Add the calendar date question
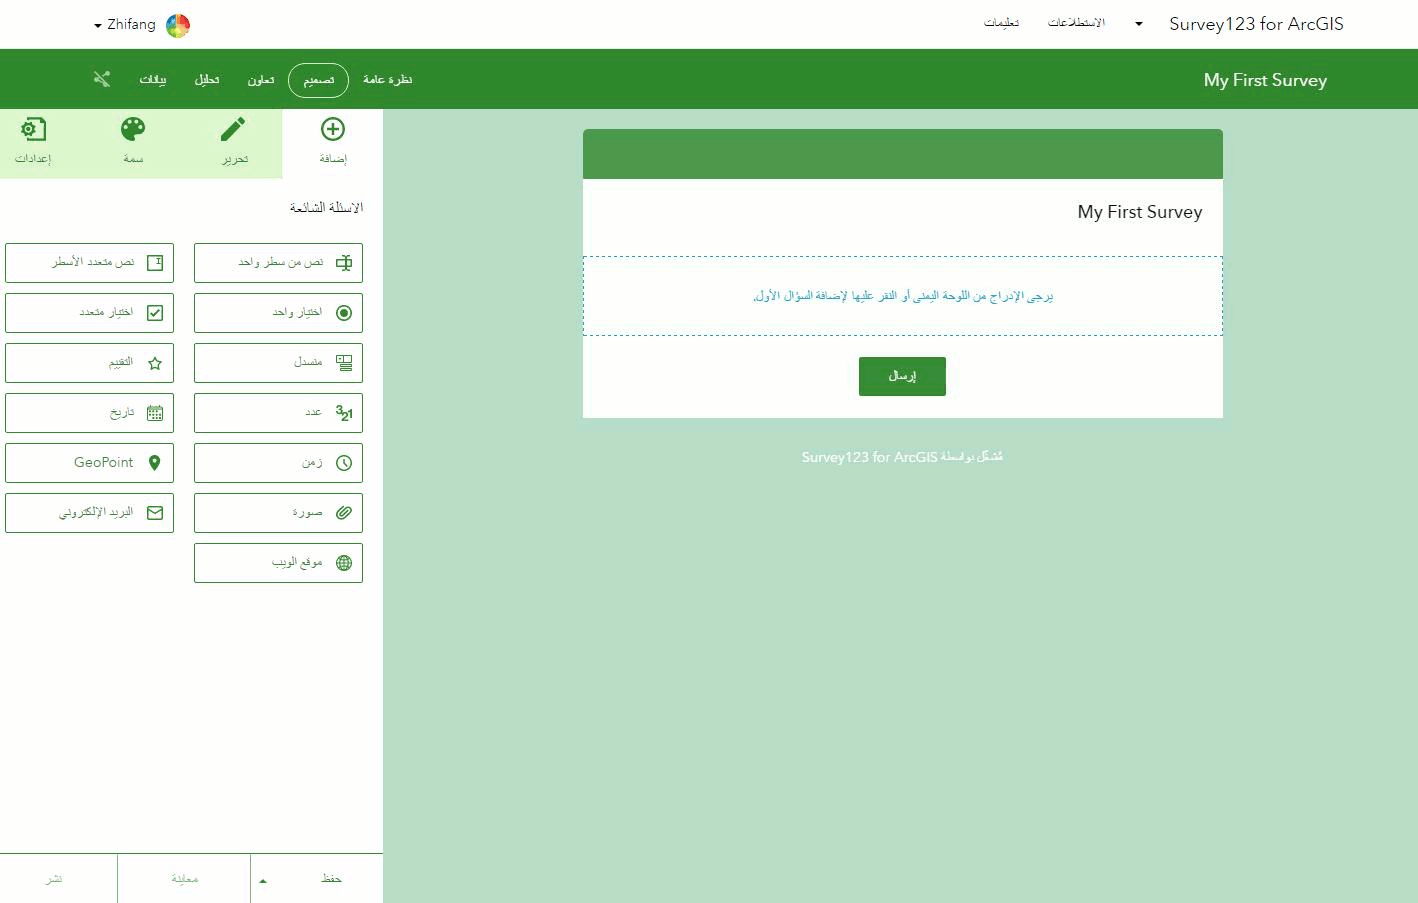 click(89, 413)
